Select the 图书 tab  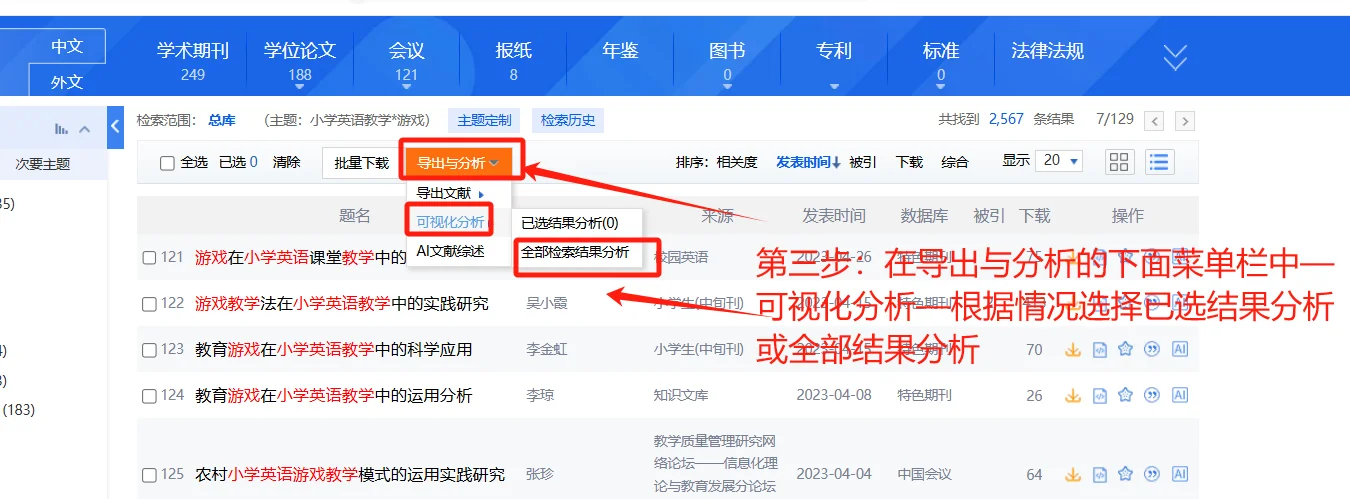727,60
